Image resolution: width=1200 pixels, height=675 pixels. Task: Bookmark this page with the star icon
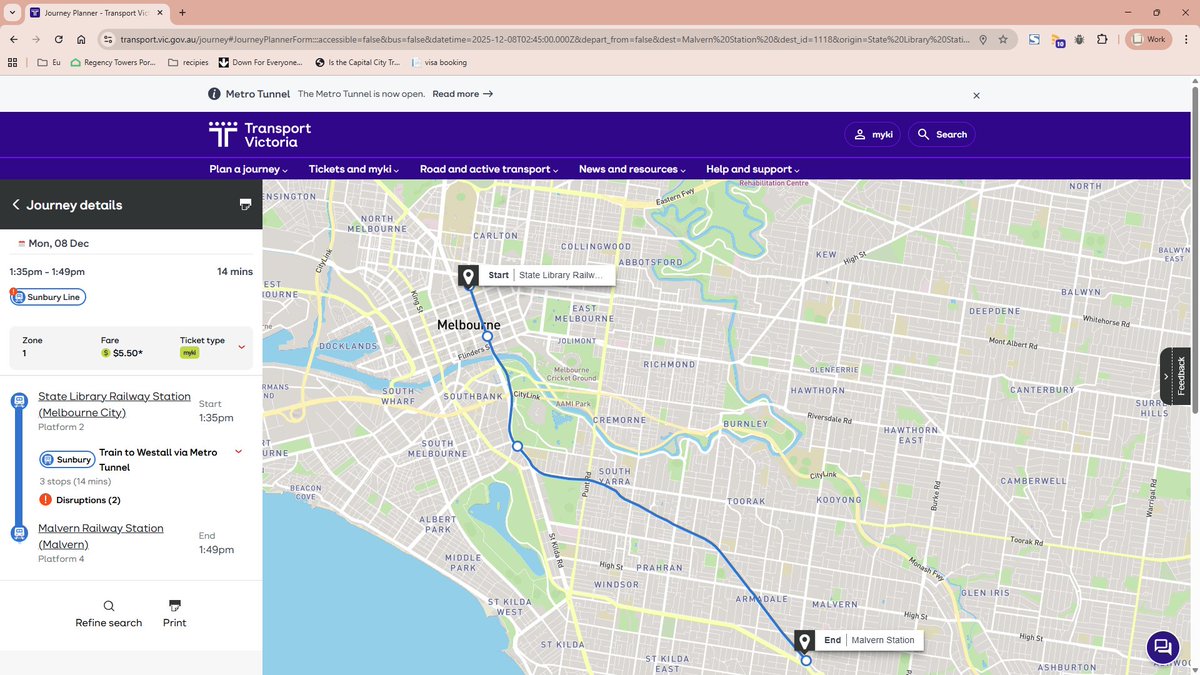pos(1003,39)
